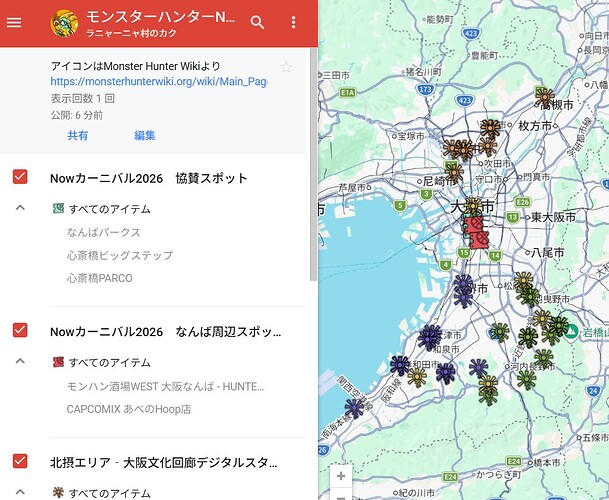
Task: Collapse the 協賛スポット item list
Action: 20,208
